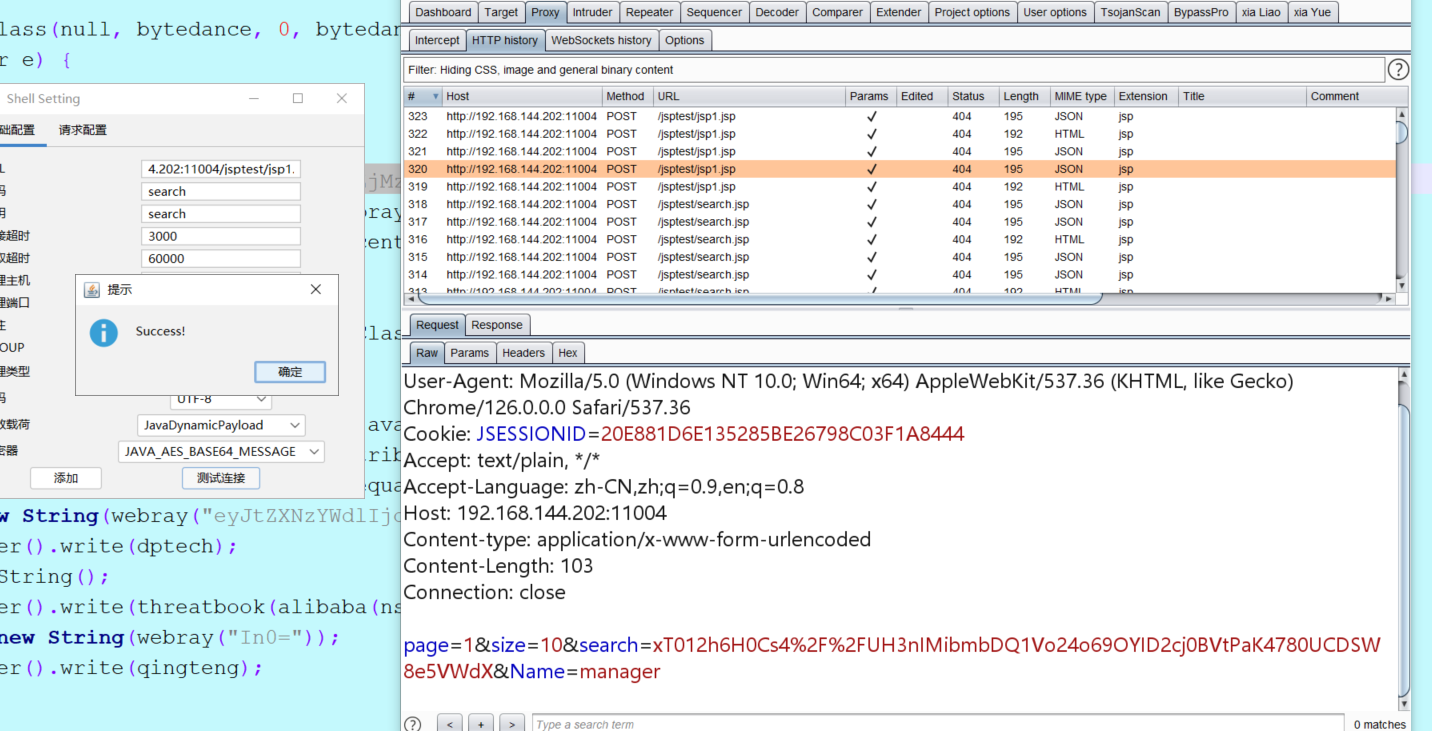Image resolution: width=1432 pixels, height=731 pixels.
Task: Sort by the Method column header
Action: (x=627, y=97)
